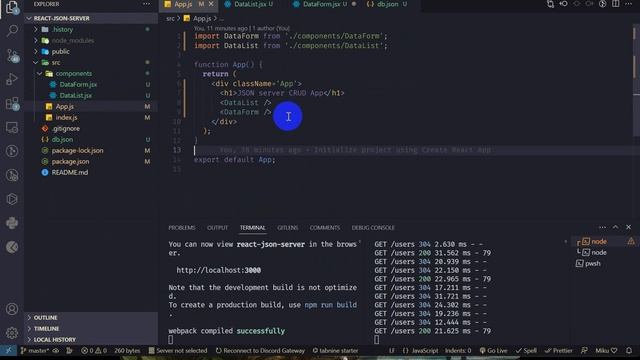The image size is (640, 360).
Task: Open the Accounts icon in activity bar
Action: pyautogui.click(x=12, y=309)
